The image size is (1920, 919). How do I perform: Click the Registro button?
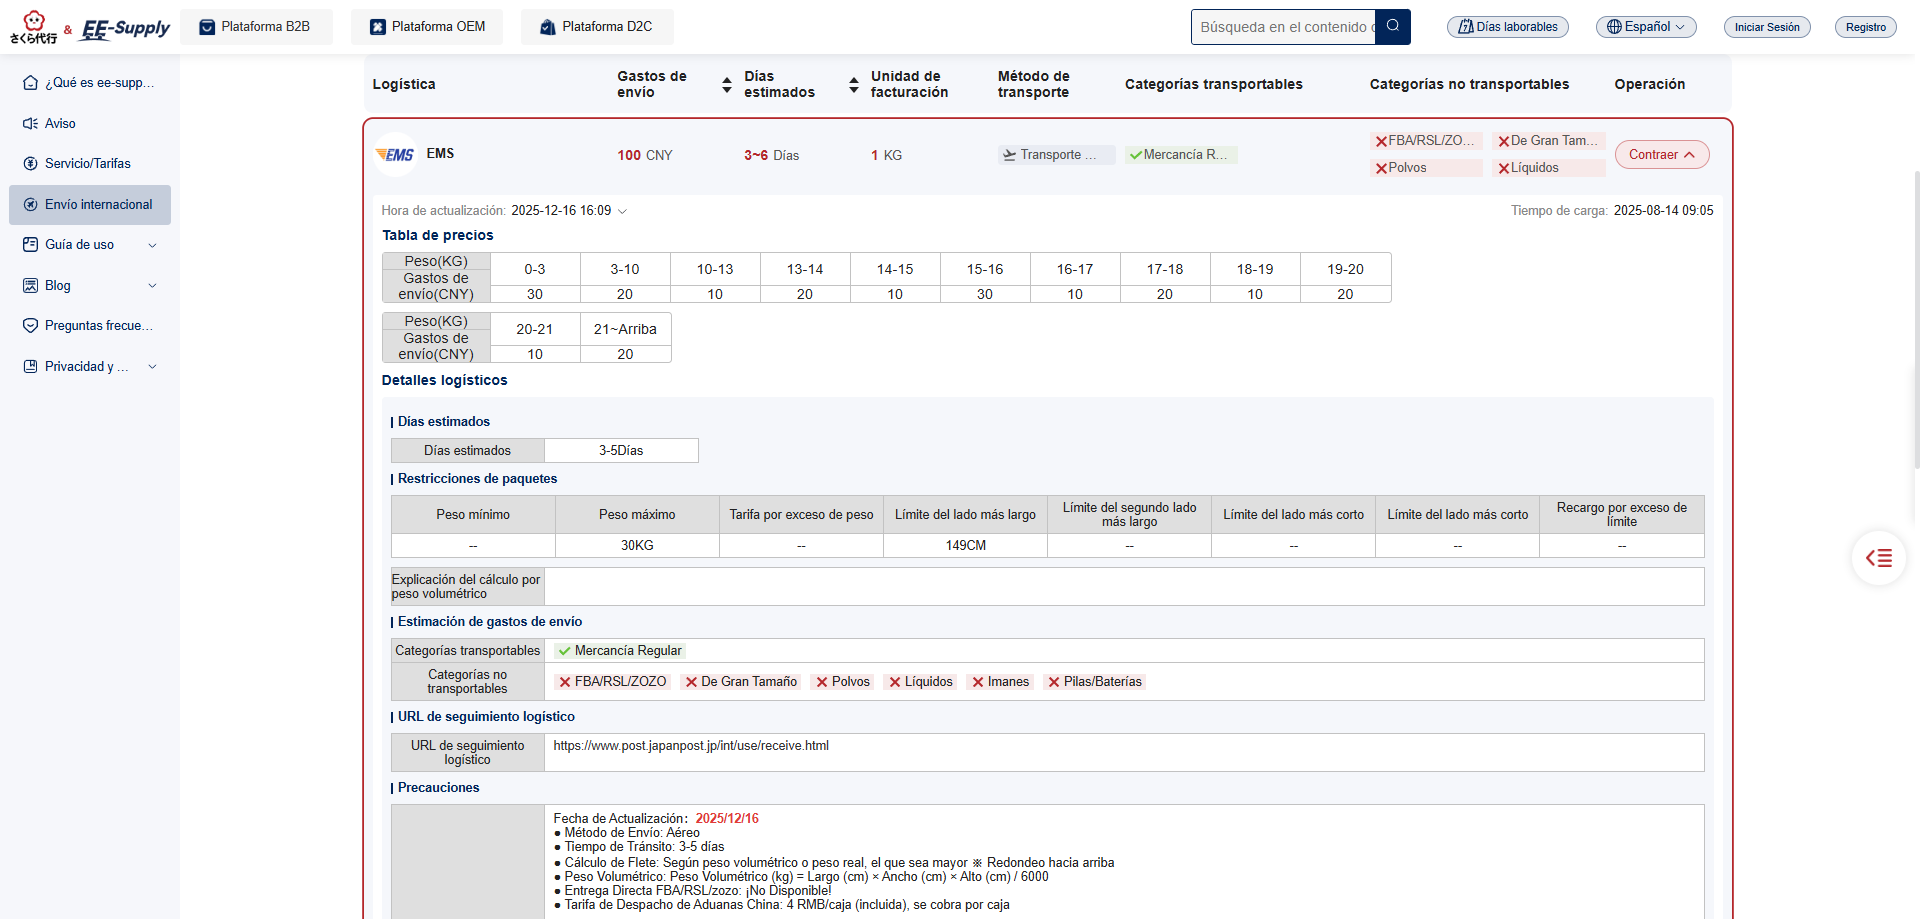coord(1866,27)
